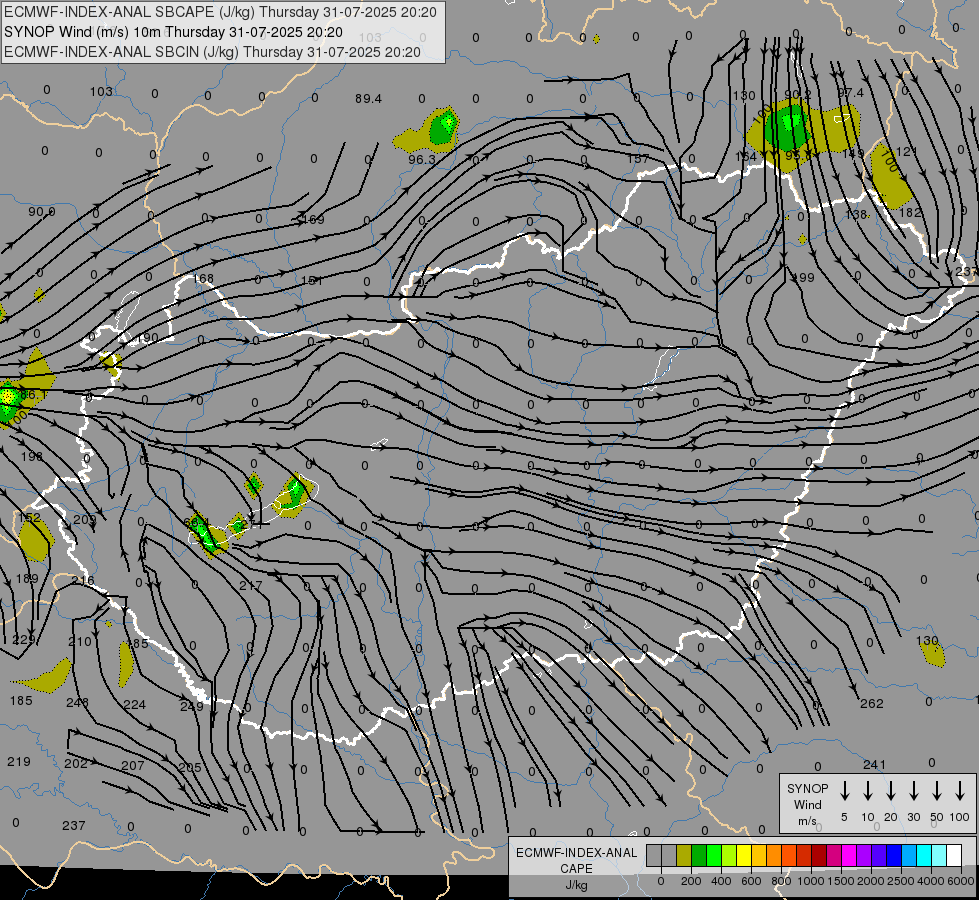Click the 169 value on the map
Image resolution: width=979 pixels, height=900 pixels.
[x=313, y=219]
